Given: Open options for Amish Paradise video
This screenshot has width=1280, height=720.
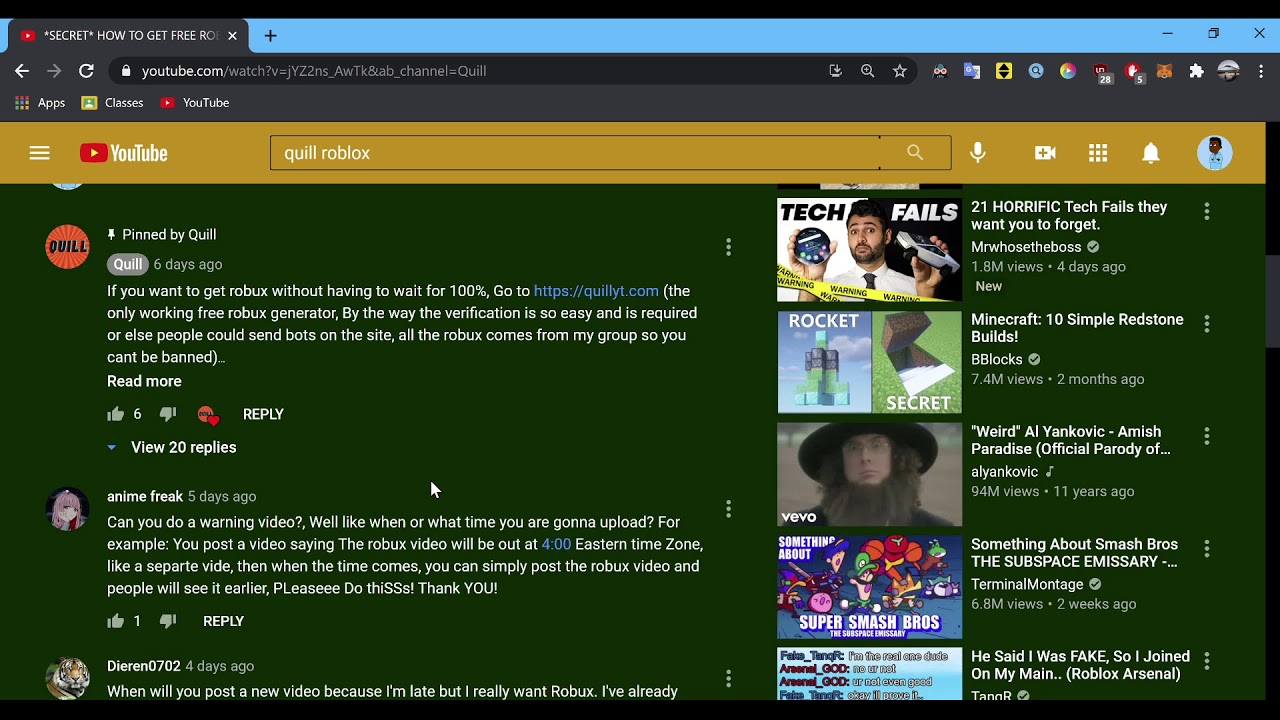Looking at the screenshot, I should click(x=1207, y=436).
